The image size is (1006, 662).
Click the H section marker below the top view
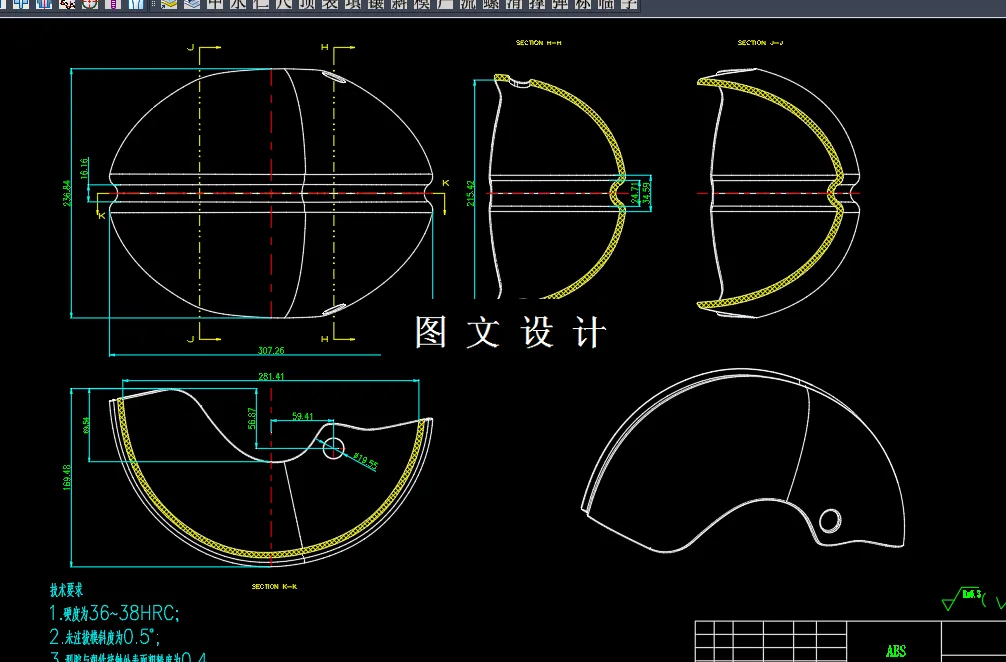(325, 339)
